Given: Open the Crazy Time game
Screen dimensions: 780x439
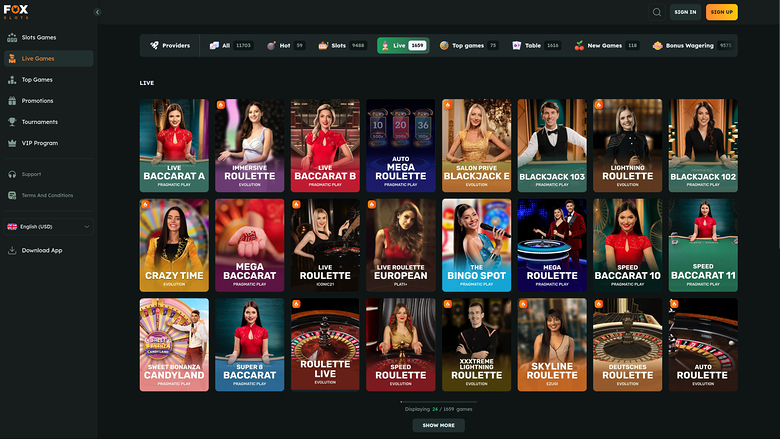Looking at the screenshot, I should 174,245.
